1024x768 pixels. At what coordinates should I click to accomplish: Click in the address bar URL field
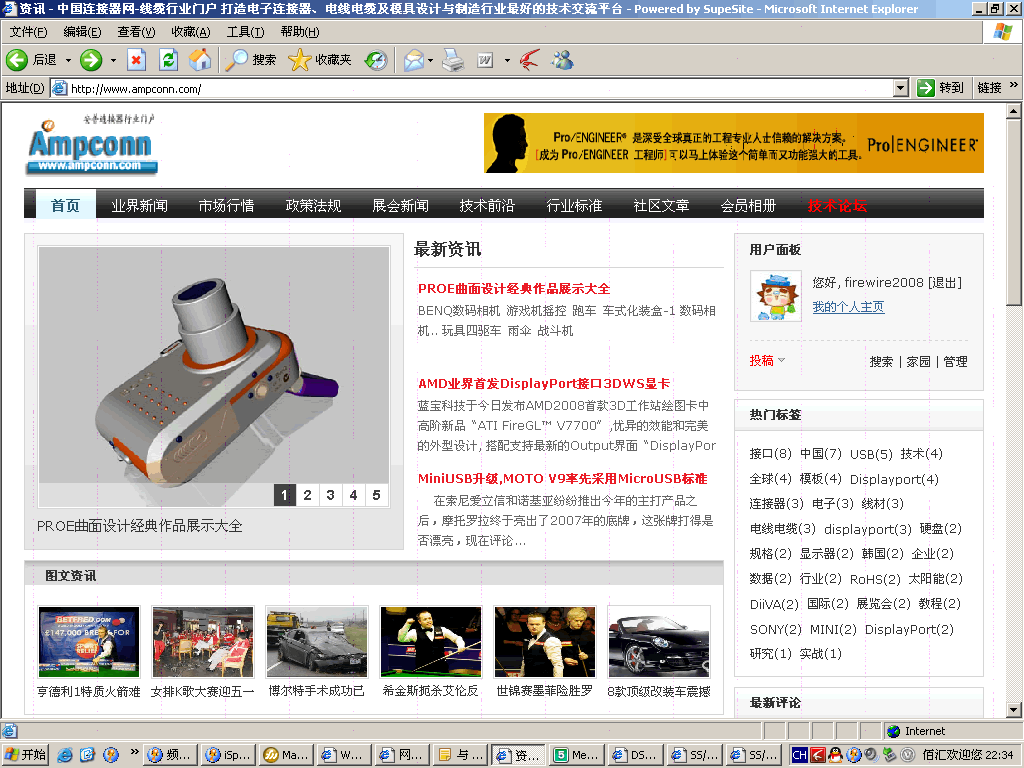pos(480,88)
